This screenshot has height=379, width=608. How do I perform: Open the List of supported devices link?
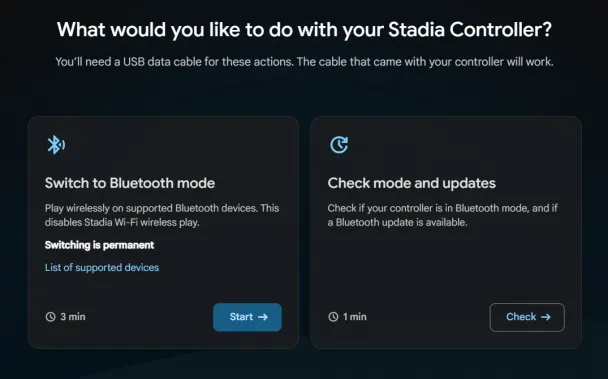(x=102, y=268)
